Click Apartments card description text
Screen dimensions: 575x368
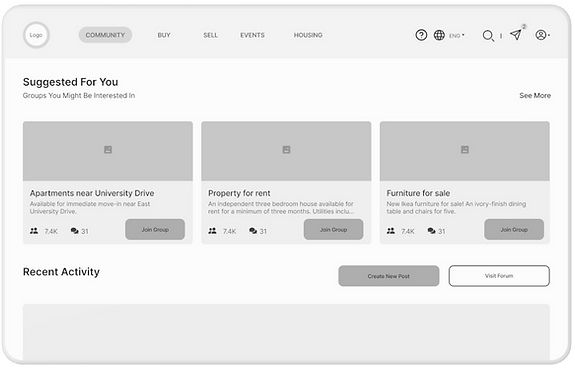90,208
